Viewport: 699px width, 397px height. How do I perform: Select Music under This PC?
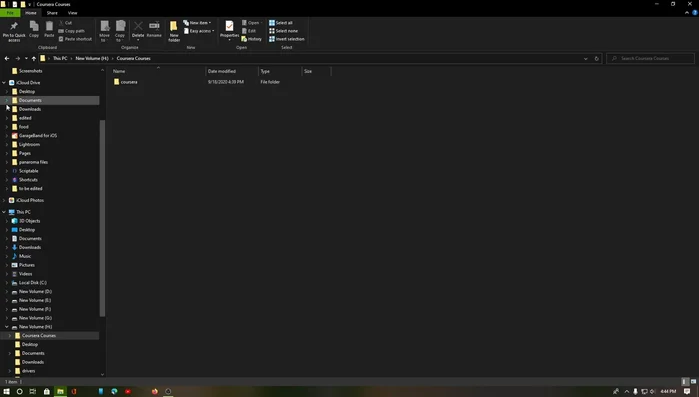[25, 256]
